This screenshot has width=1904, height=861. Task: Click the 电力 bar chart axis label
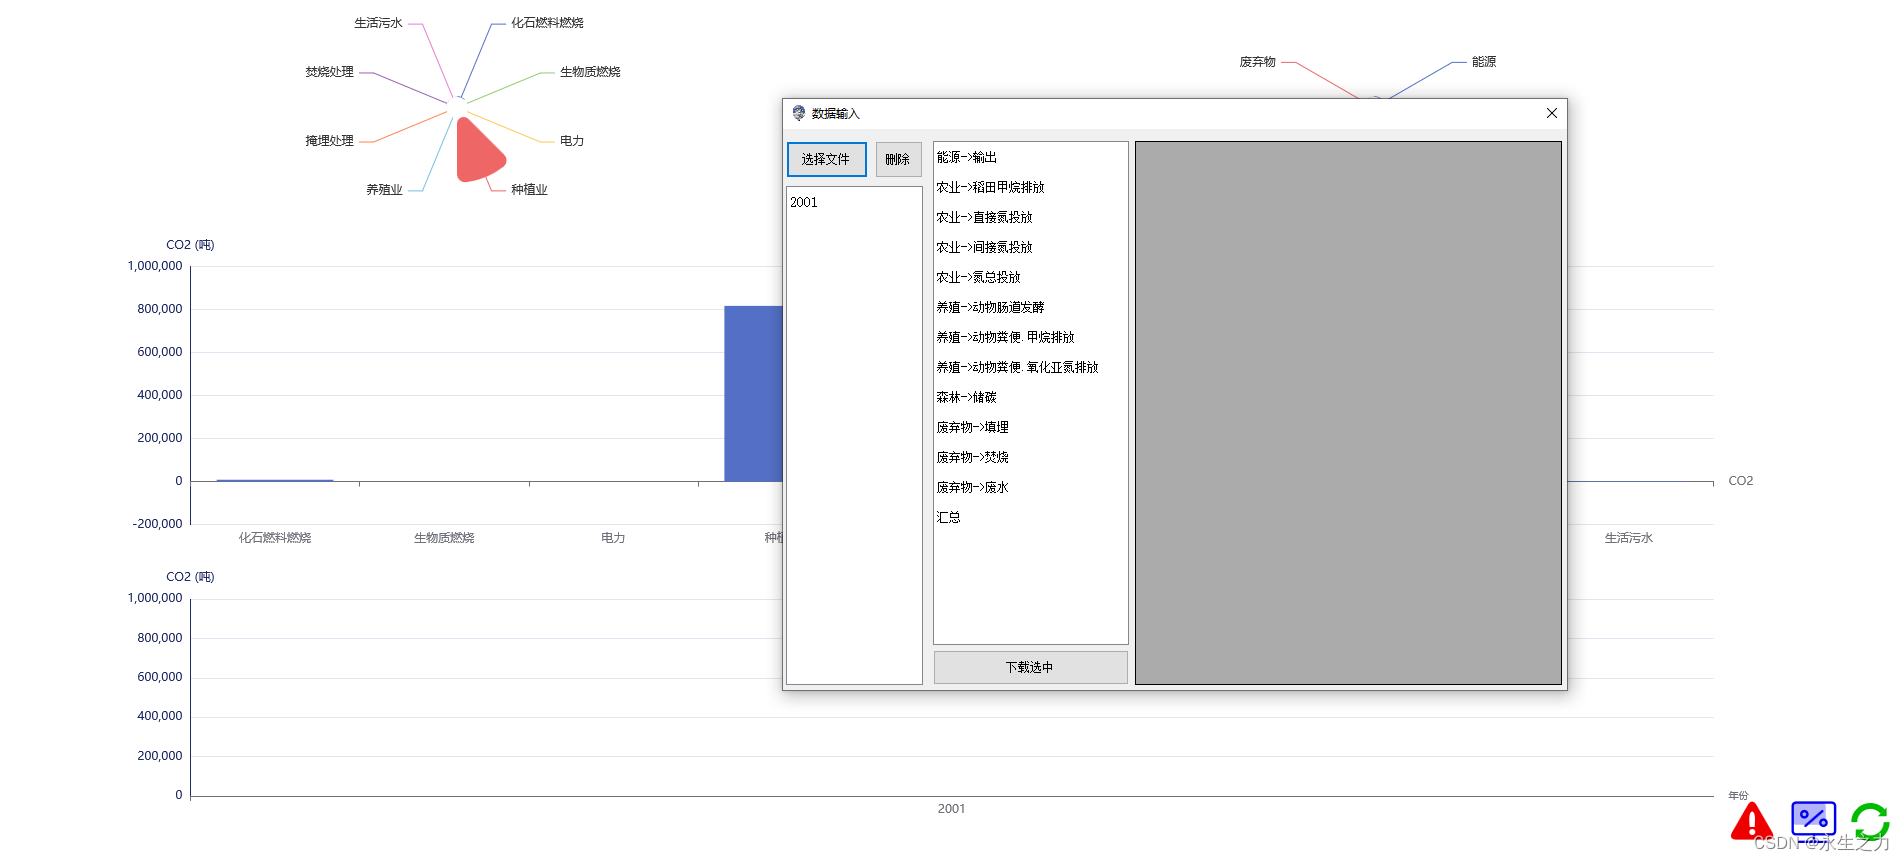click(613, 538)
